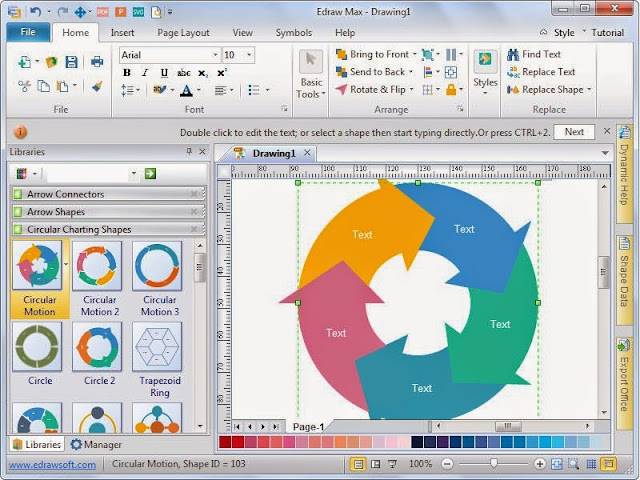Toggle the highlighted rightmost status bar view button
Viewport: 640px width, 480px height.
pos(608,464)
